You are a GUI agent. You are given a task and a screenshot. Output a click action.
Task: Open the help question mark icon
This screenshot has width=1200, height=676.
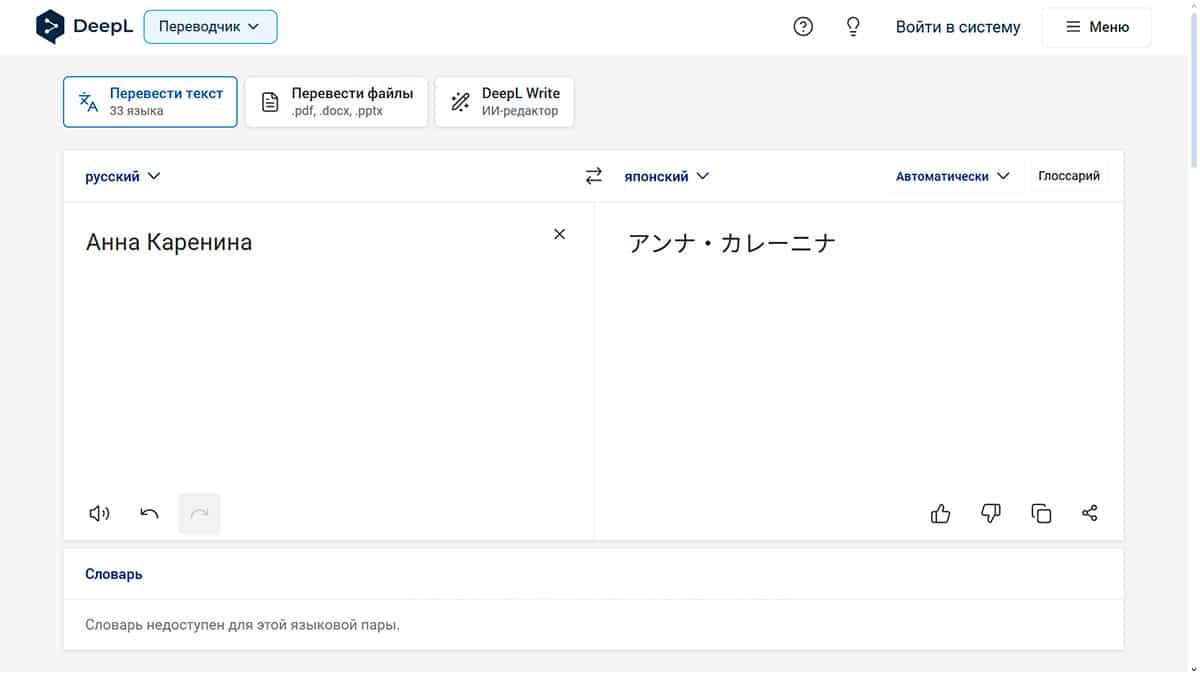[803, 27]
